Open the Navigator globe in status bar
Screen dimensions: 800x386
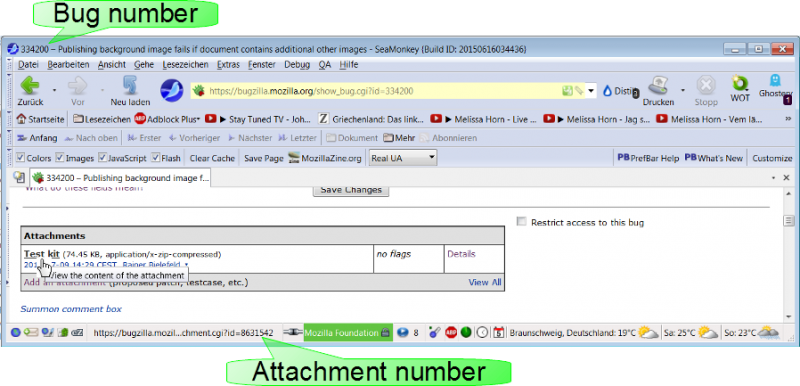tap(15, 332)
